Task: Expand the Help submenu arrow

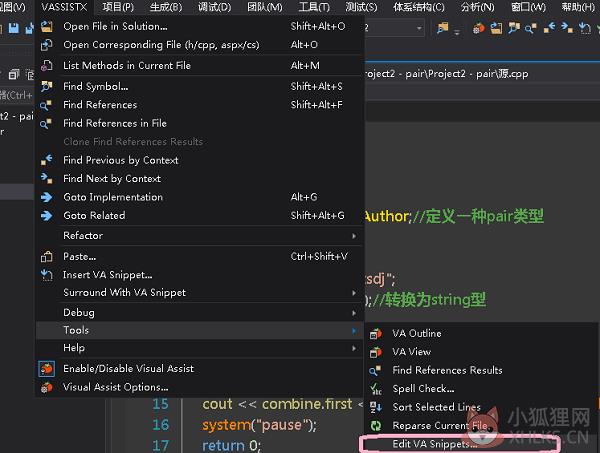Action: (x=354, y=348)
